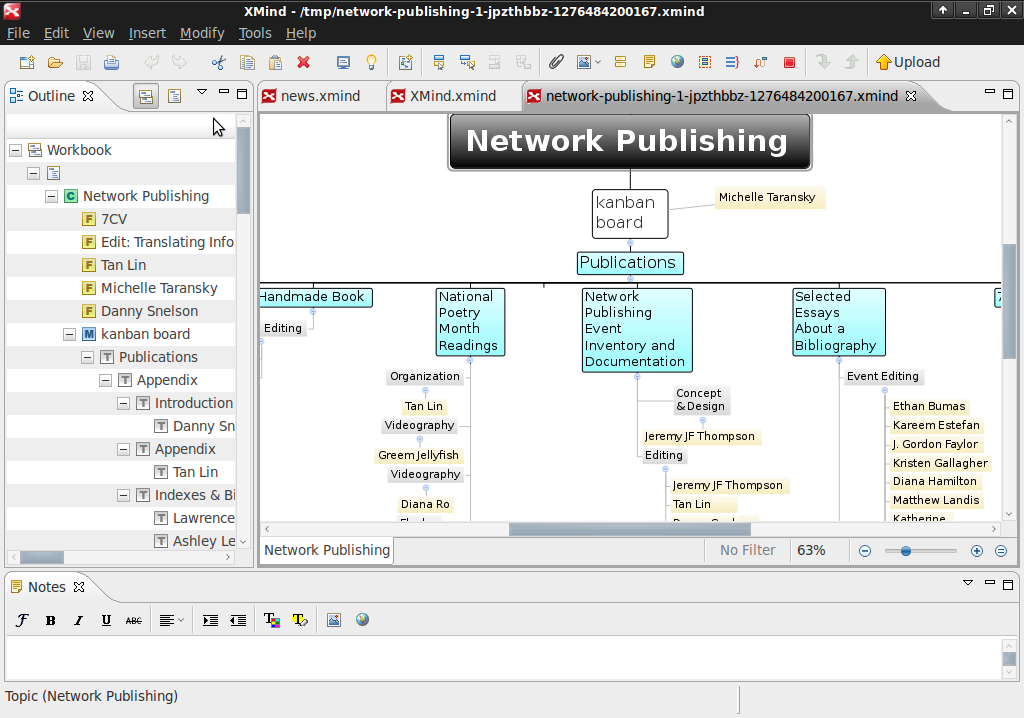Collapse the Indexes & Bi outline node
Screen dimensions: 1024x718
123,495
